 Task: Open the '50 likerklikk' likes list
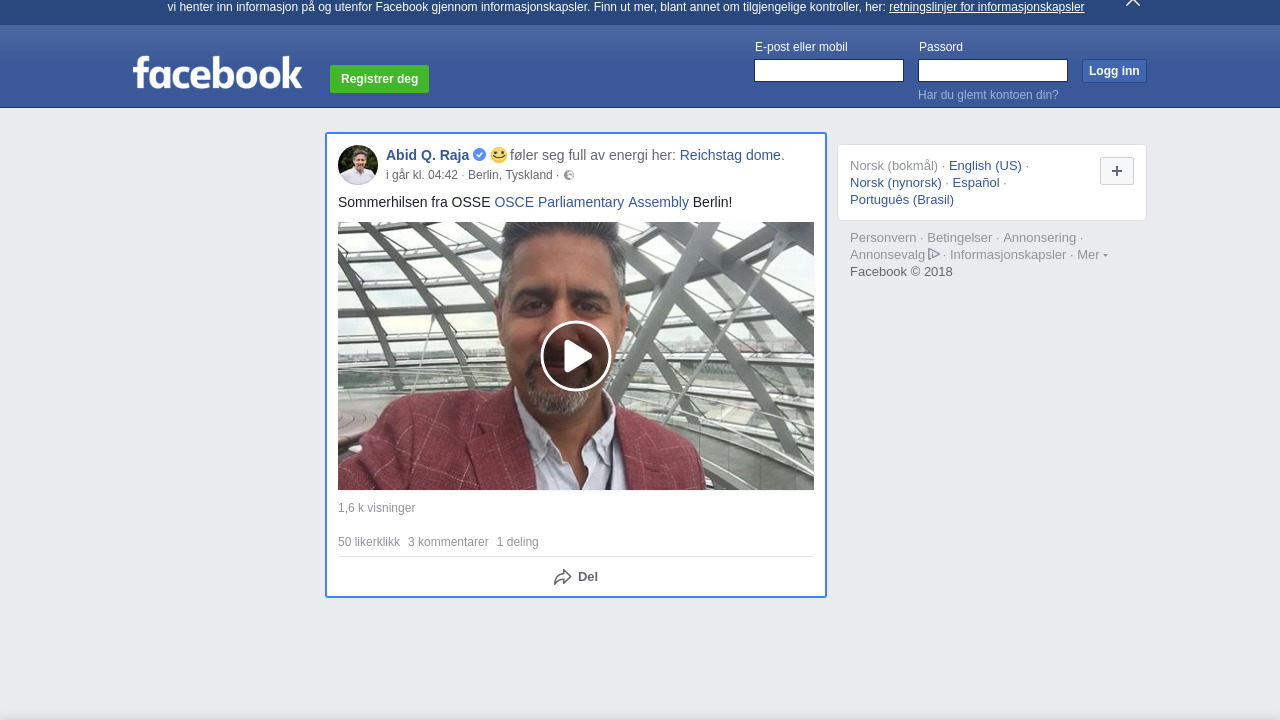click(369, 542)
